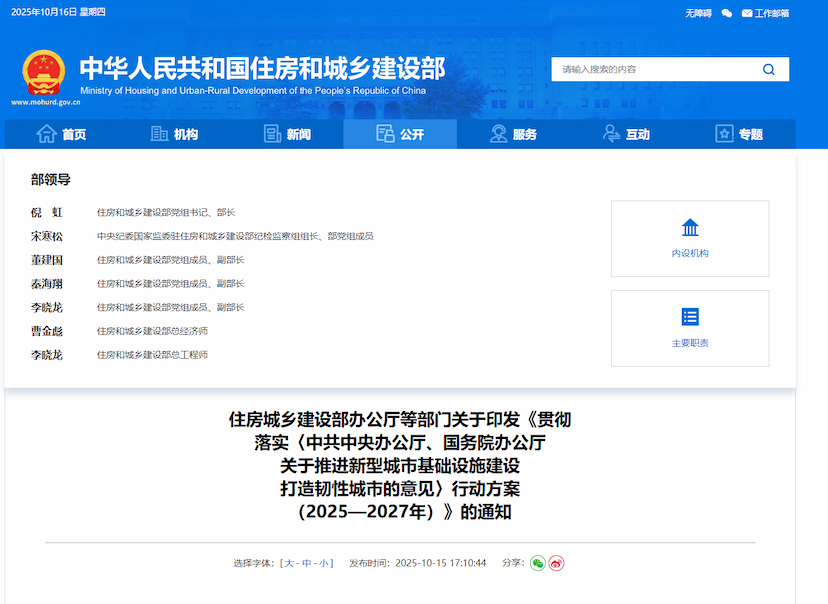Share article via green WeChat icon
Screen dimensions: 828x604
(537, 563)
